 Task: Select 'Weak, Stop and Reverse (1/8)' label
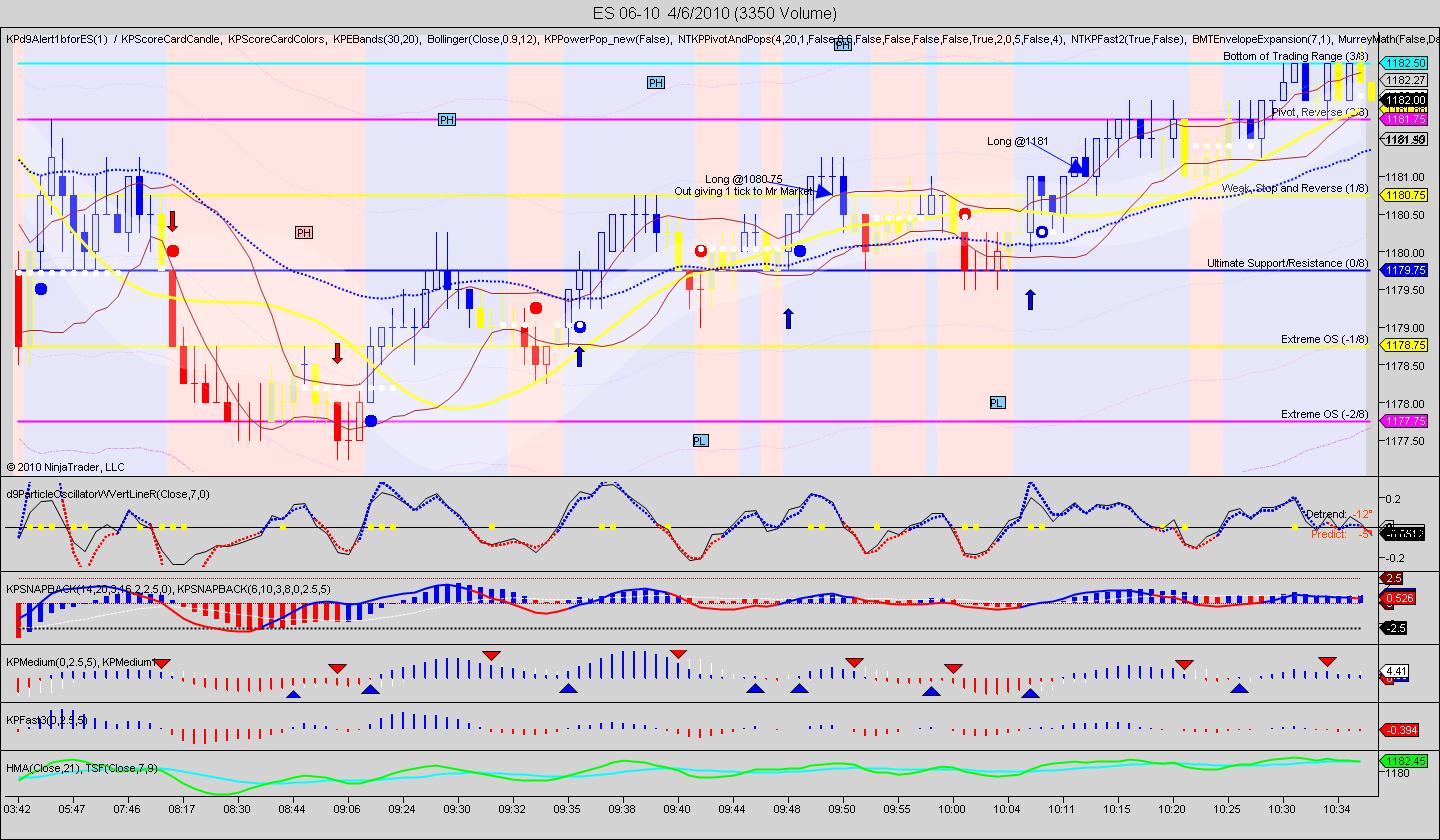1294,188
